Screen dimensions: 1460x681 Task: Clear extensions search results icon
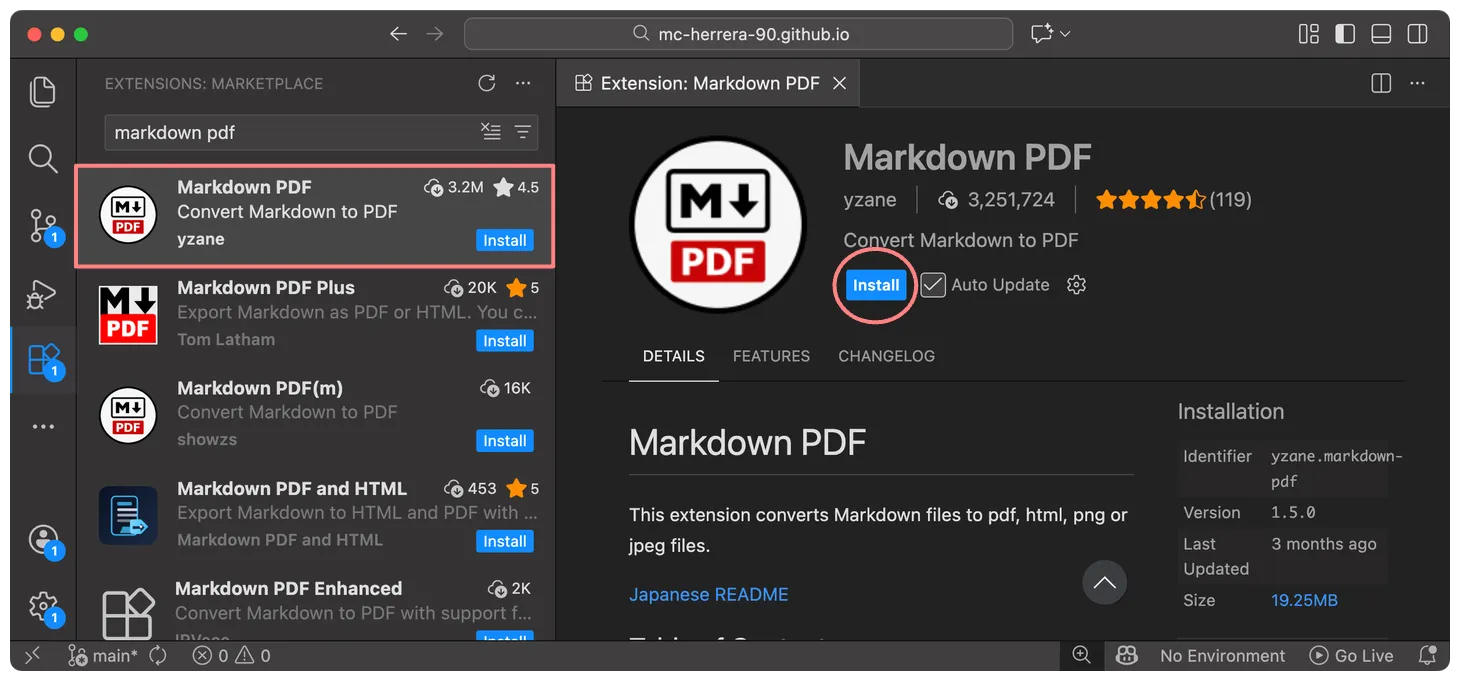[x=490, y=132]
